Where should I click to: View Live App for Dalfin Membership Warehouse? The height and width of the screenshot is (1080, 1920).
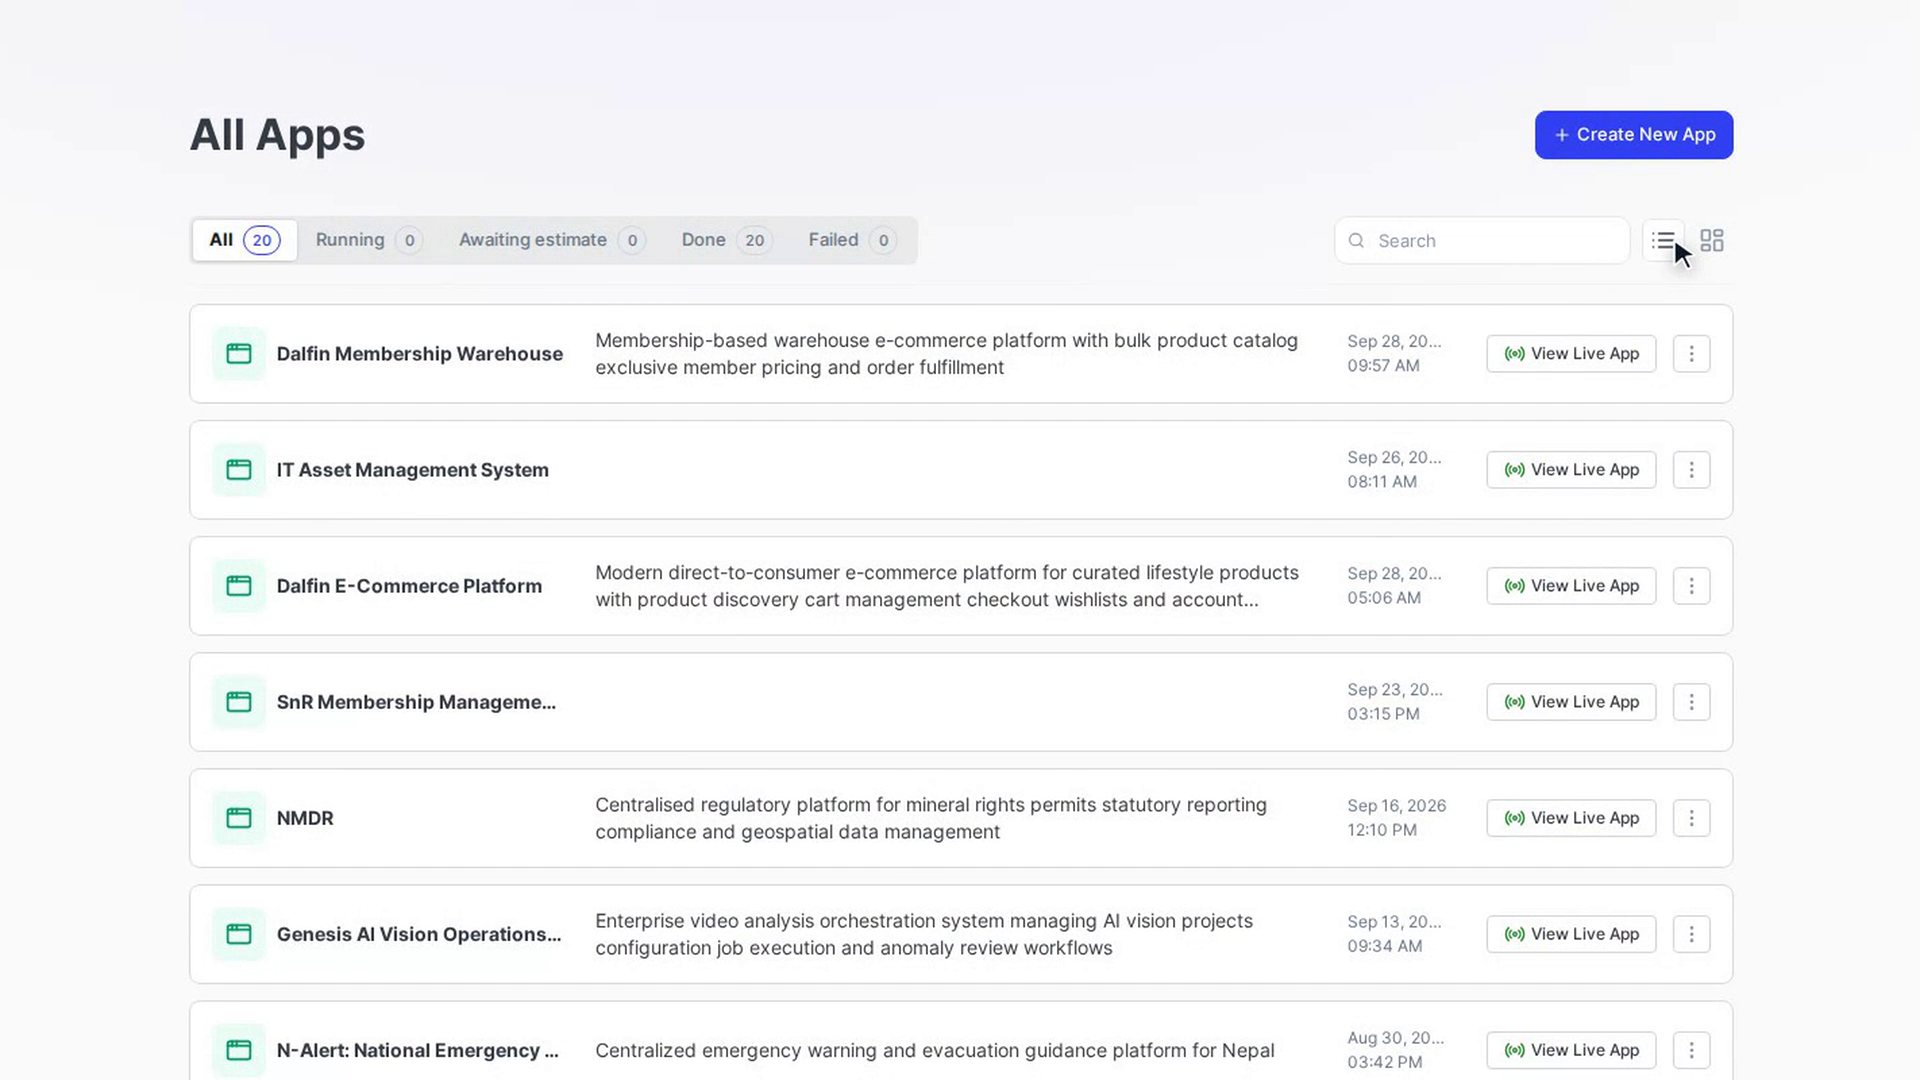(x=1571, y=354)
